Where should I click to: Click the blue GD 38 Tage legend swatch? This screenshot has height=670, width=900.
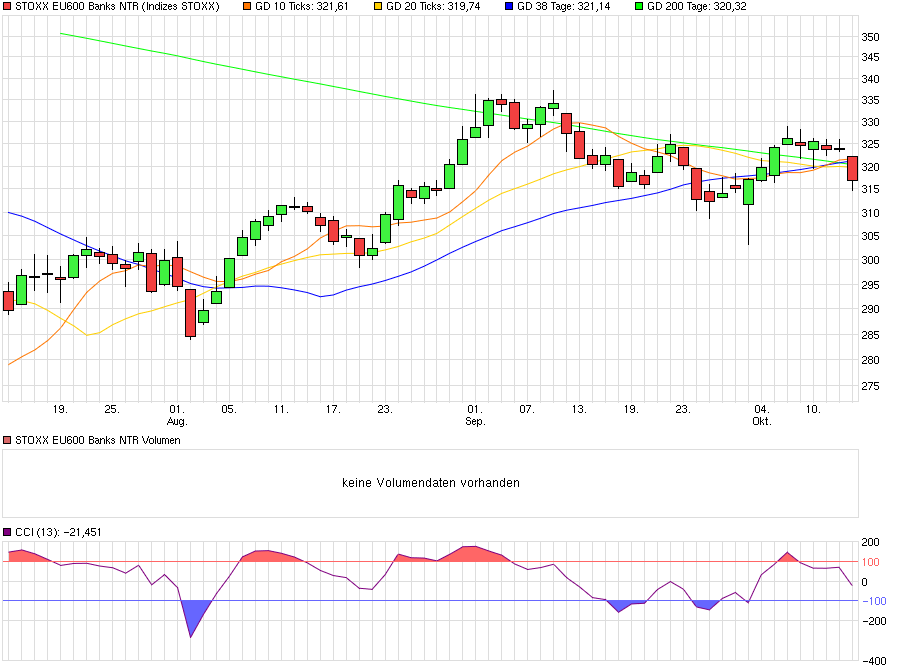pos(509,7)
